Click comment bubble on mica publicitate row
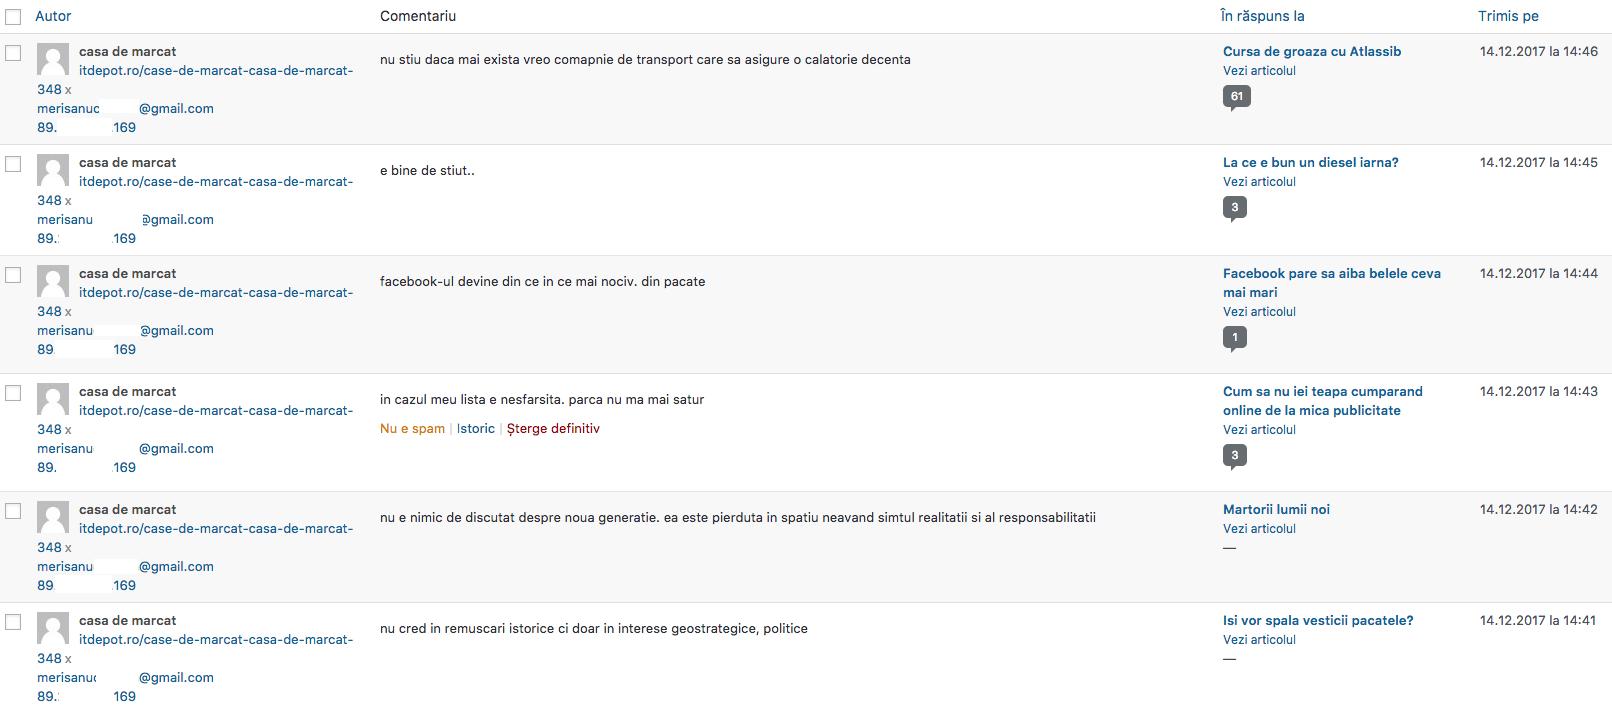Screen dimensions: 1612x710 [1234, 455]
